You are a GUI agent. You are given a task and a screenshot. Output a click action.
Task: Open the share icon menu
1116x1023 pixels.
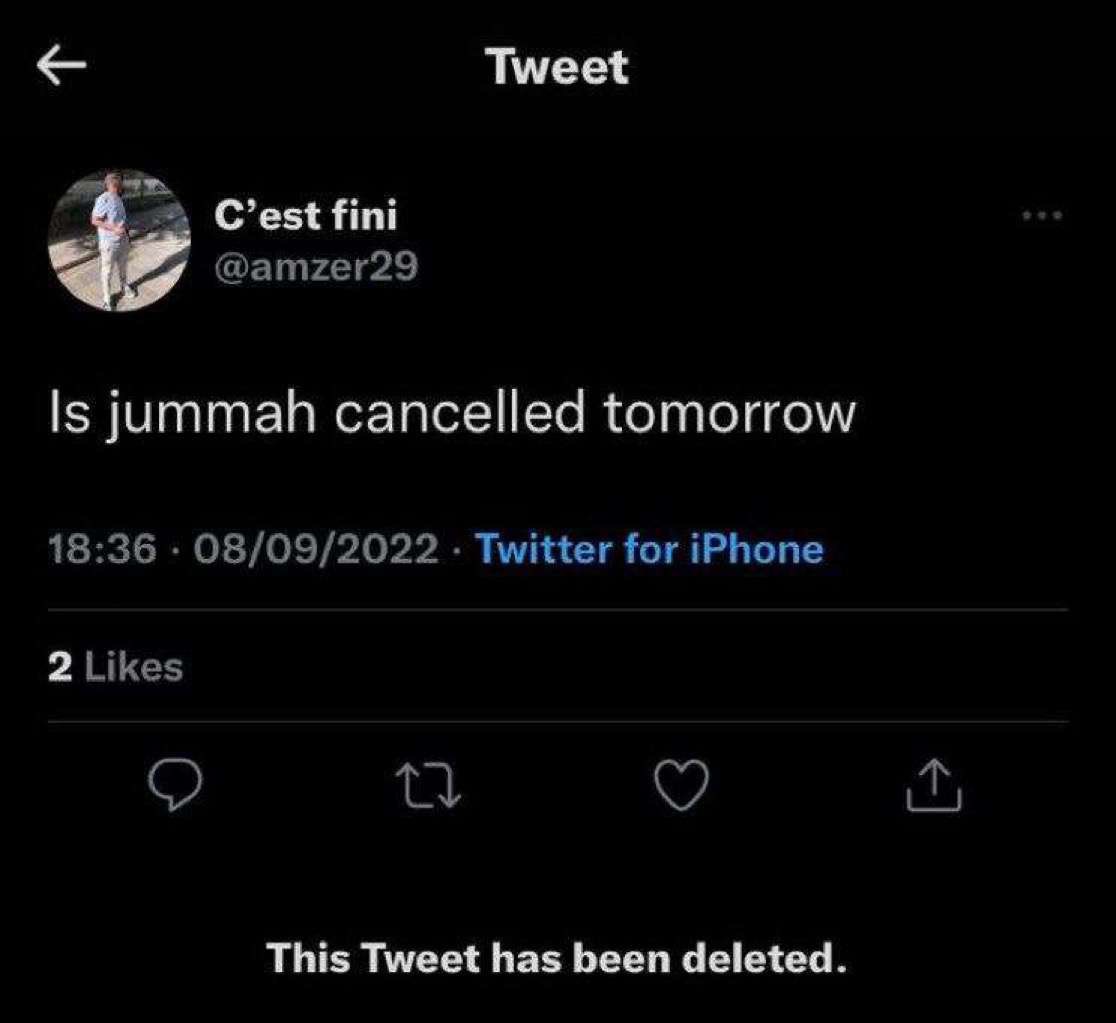coord(934,783)
